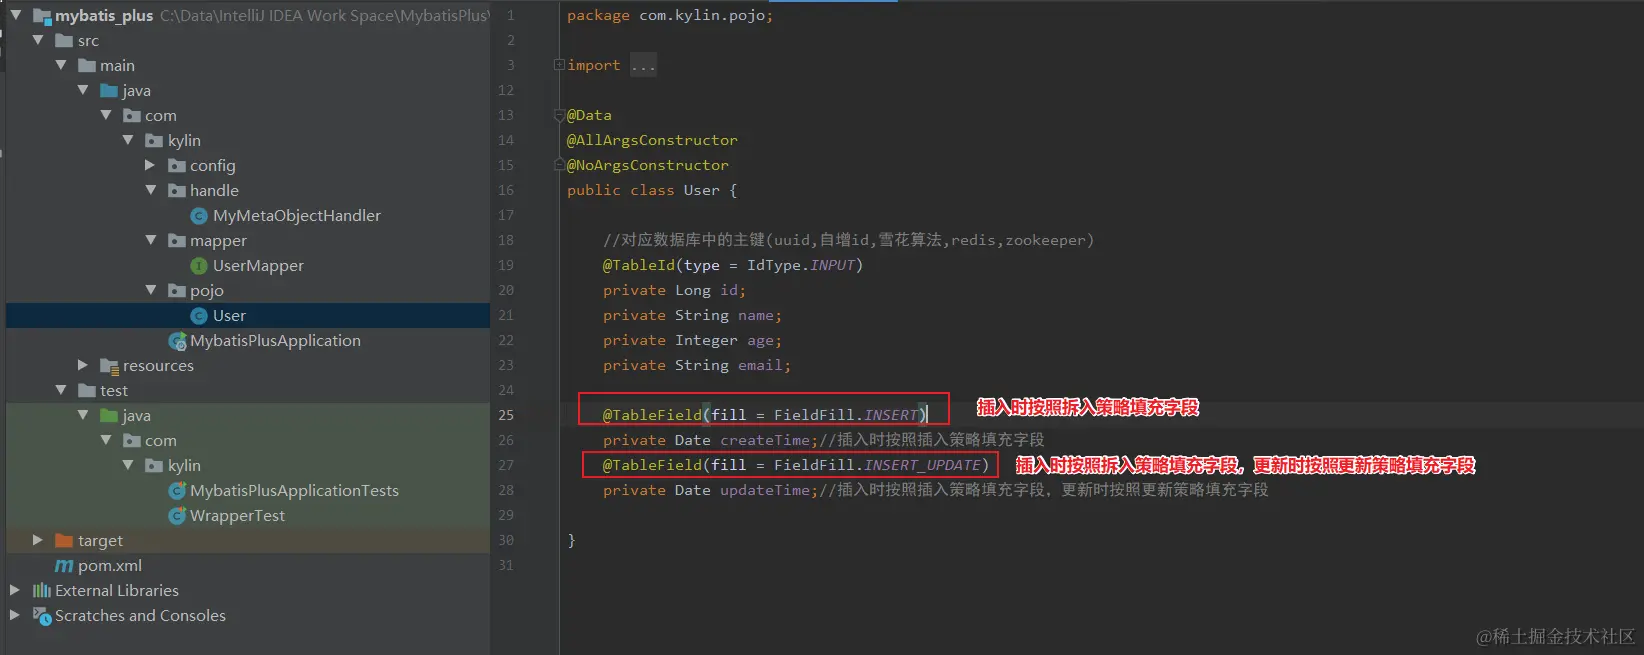Click the Scratches and Consoles icon
Viewport: 1644px width, 655px height.
click(x=42, y=615)
